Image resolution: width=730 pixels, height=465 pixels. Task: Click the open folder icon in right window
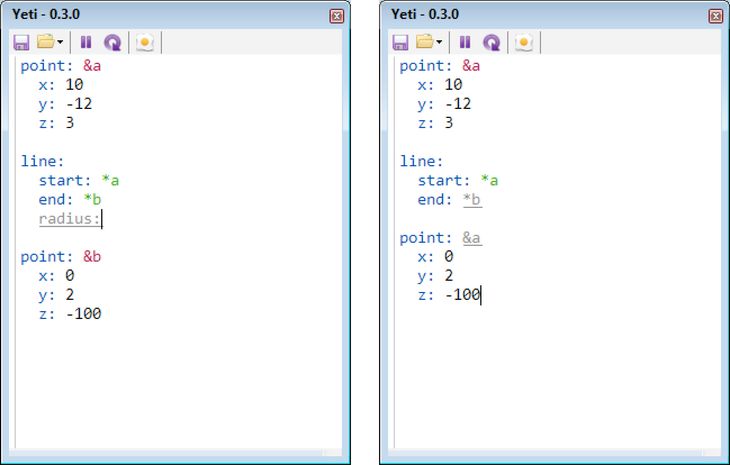click(425, 41)
